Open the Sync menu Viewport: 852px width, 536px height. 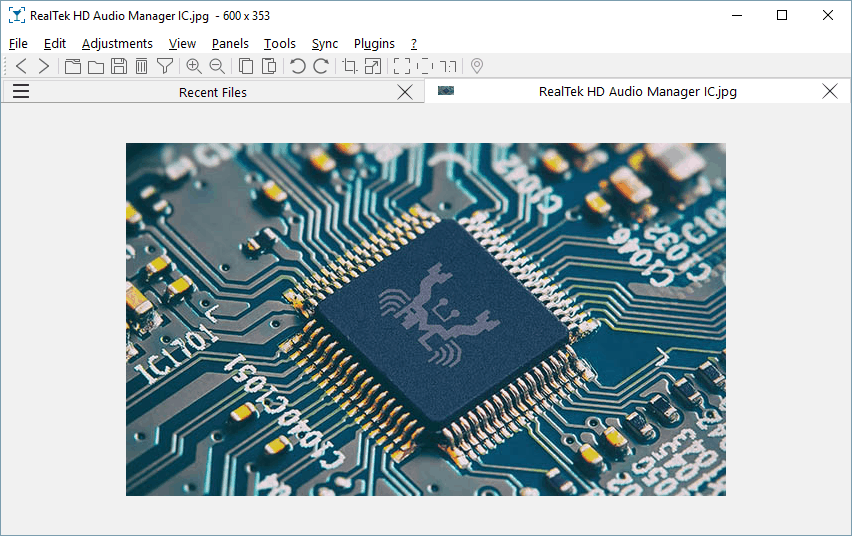coord(325,43)
